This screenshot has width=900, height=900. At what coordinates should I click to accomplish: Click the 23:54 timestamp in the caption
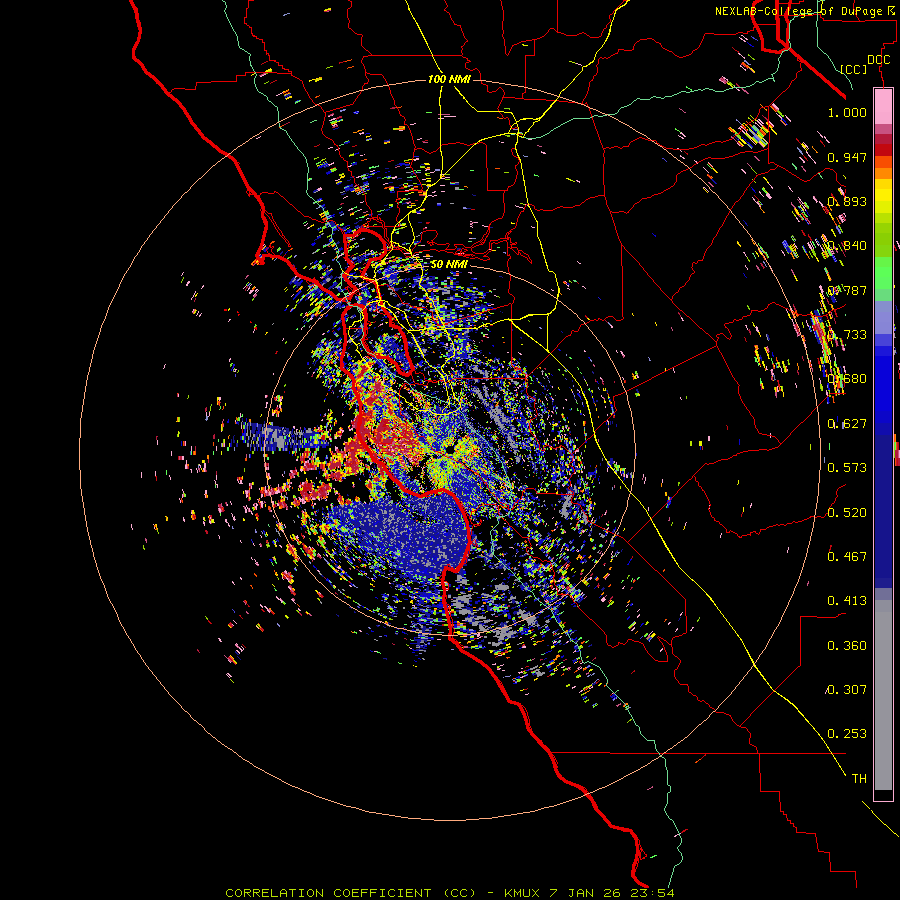click(x=651, y=893)
